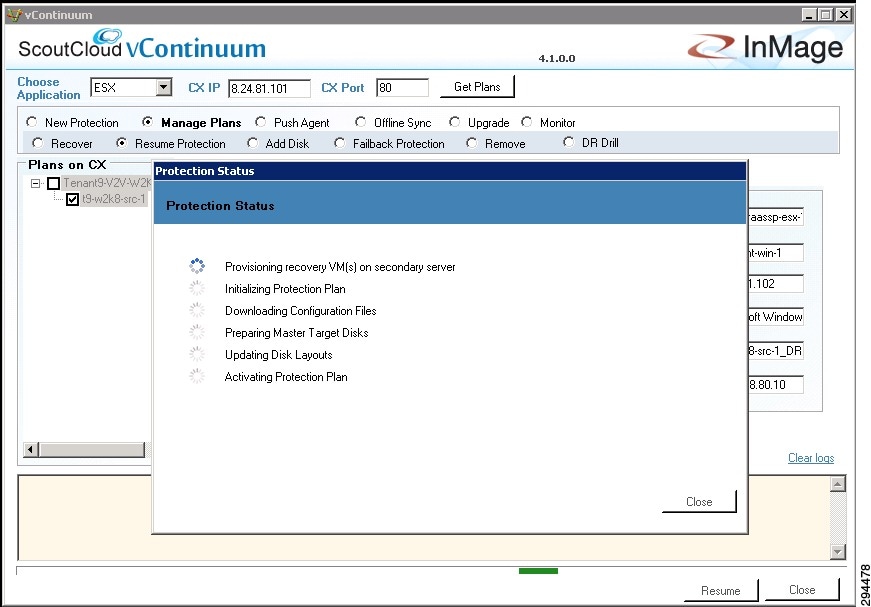871x607 pixels.
Task: Click the field showing '8-src-1_DR'
Action: pos(775,350)
